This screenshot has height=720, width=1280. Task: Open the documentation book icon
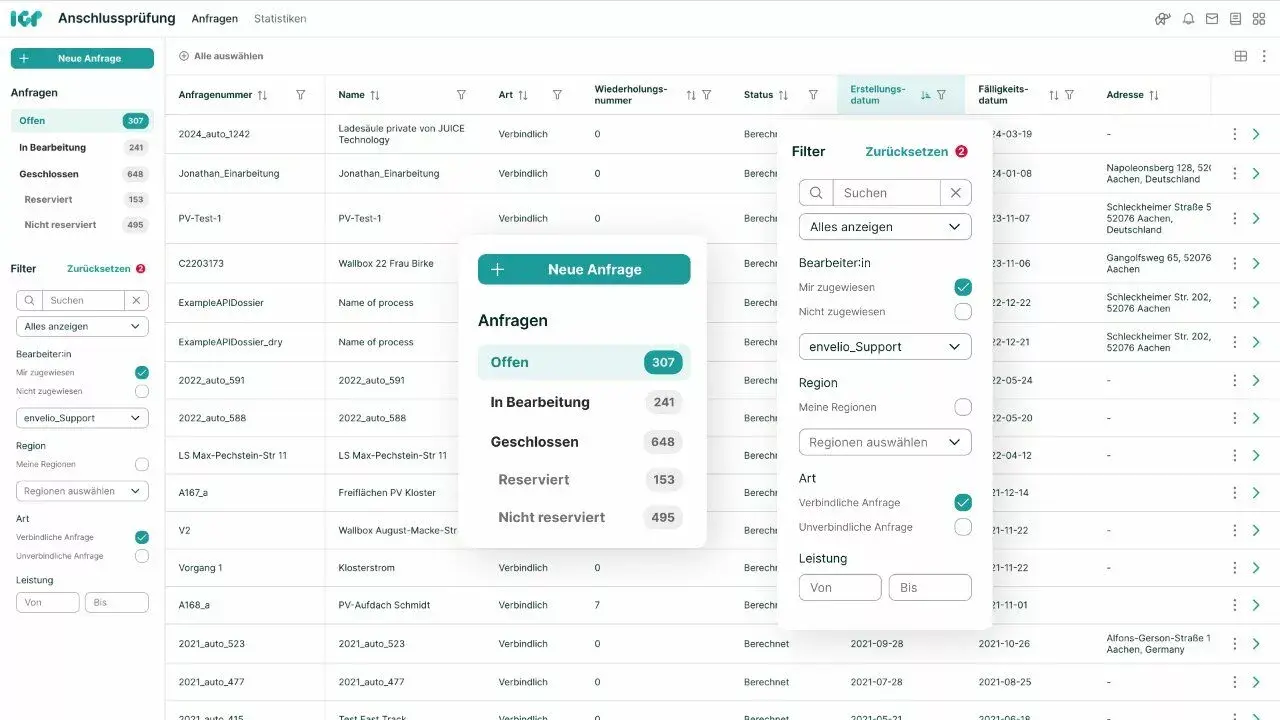[1236, 19]
